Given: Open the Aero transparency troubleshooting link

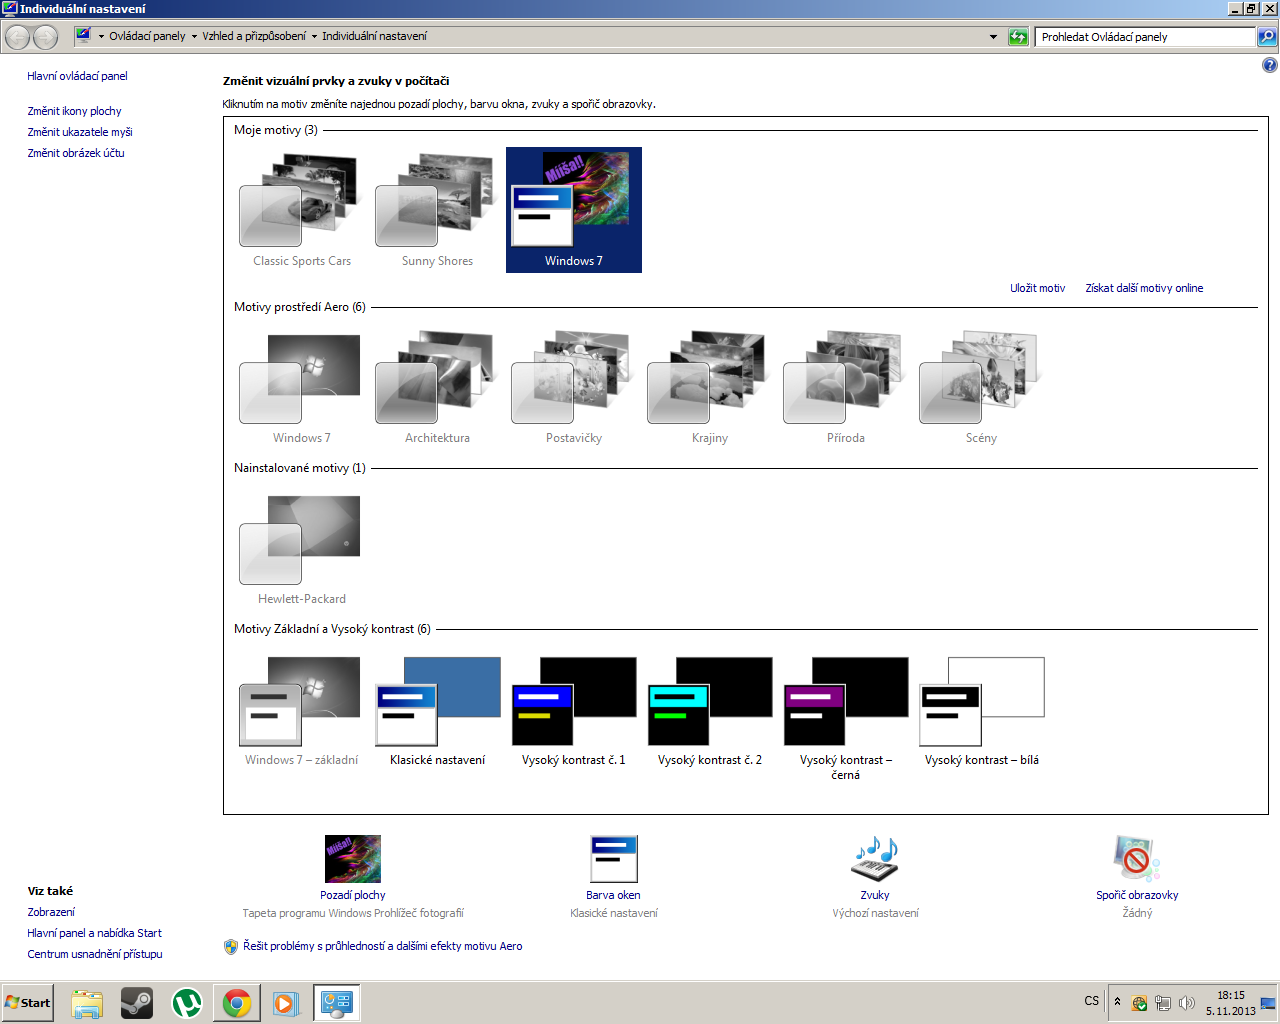Looking at the screenshot, I should pyautogui.click(x=382, y=946).
